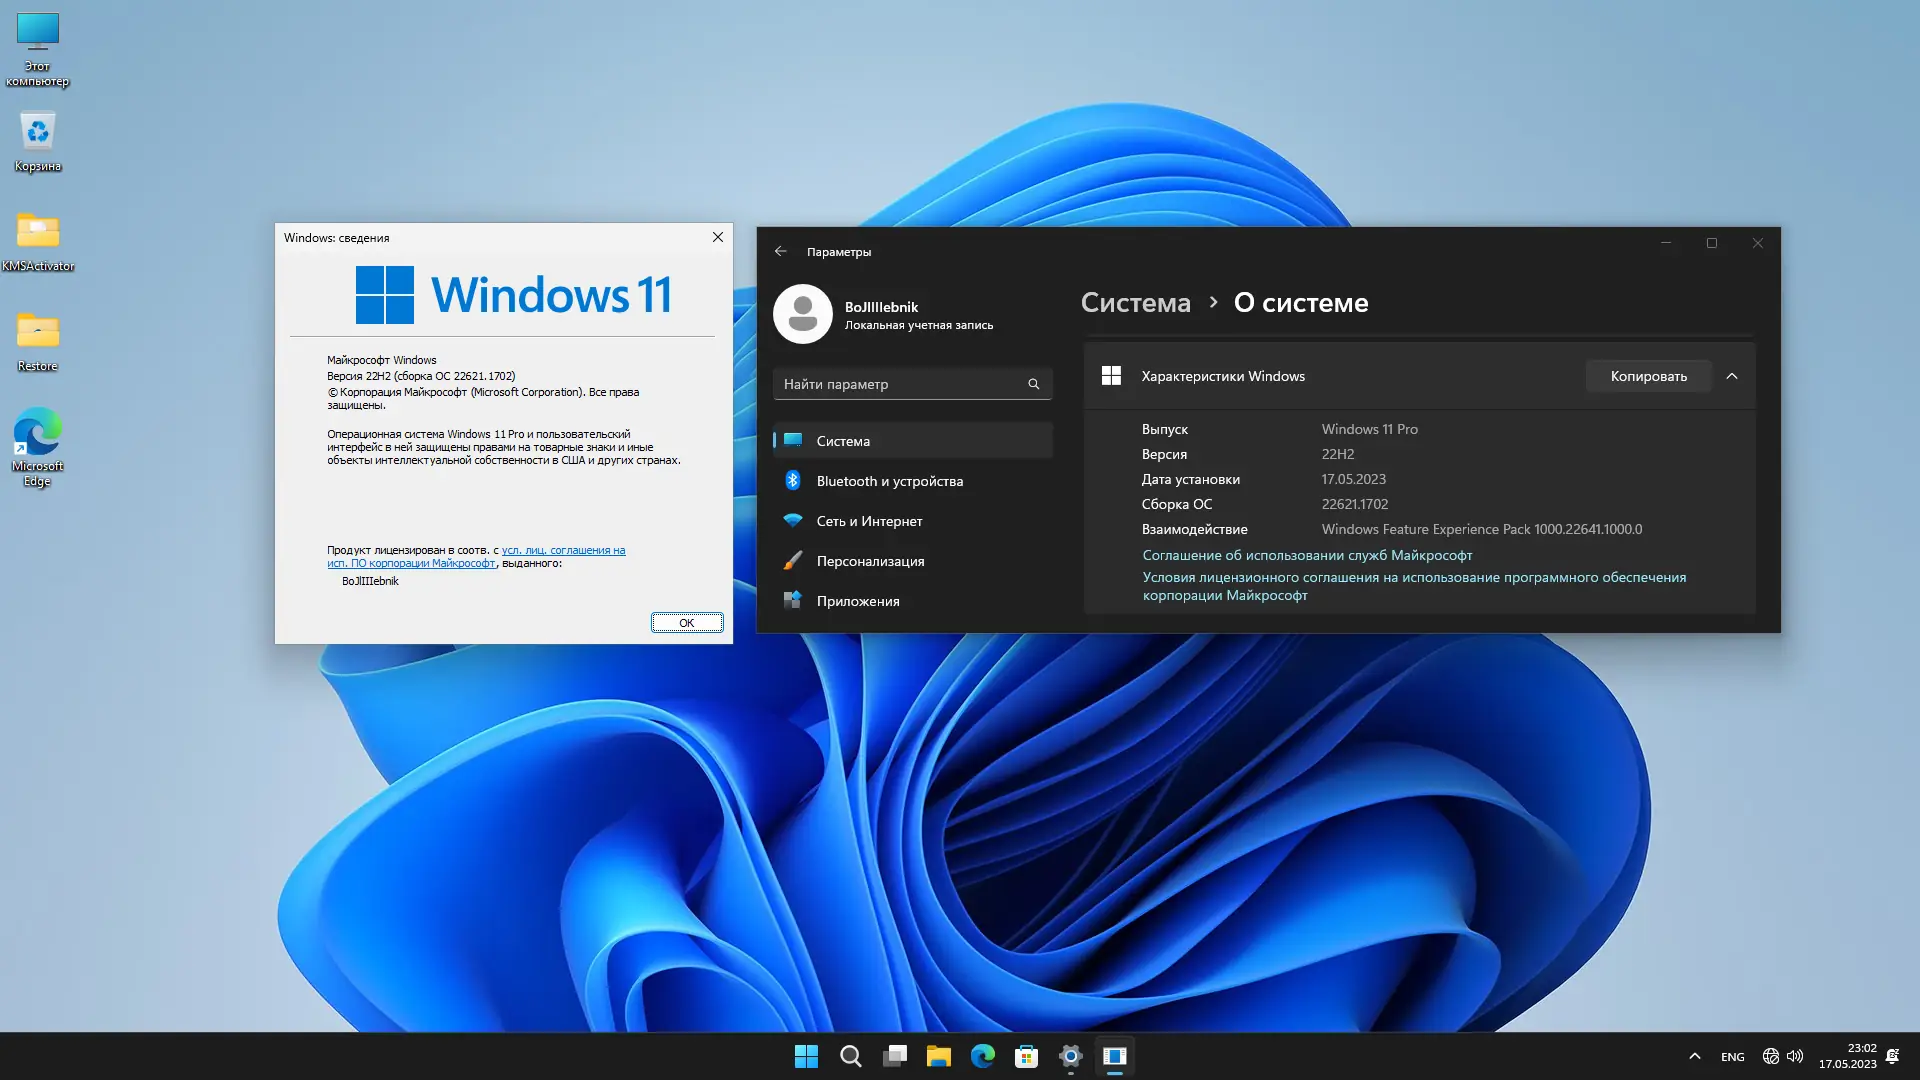Open Сеть и Интернет settings section

coord(869,521)
